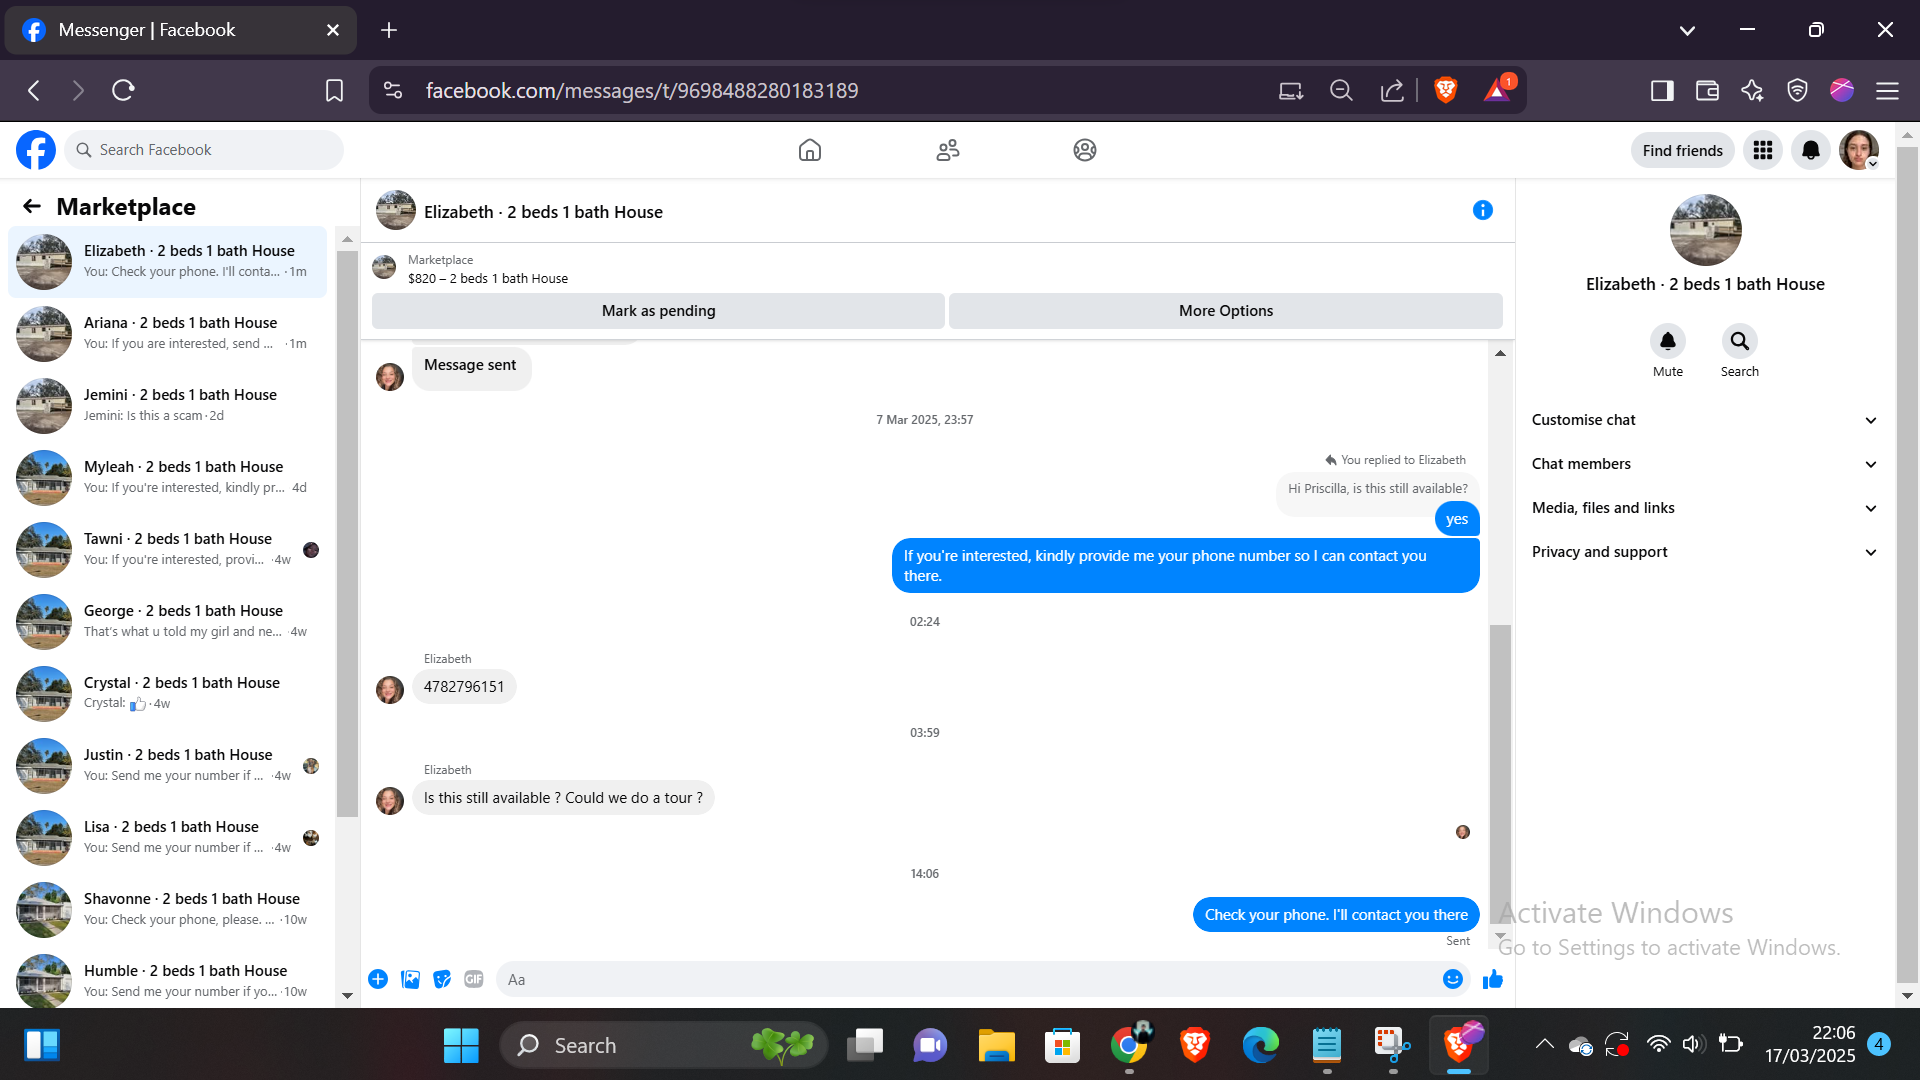Viewport: 1920px width, 1080px height.
Task: Open the browser share icon
Action: [x=1392, y=91]
